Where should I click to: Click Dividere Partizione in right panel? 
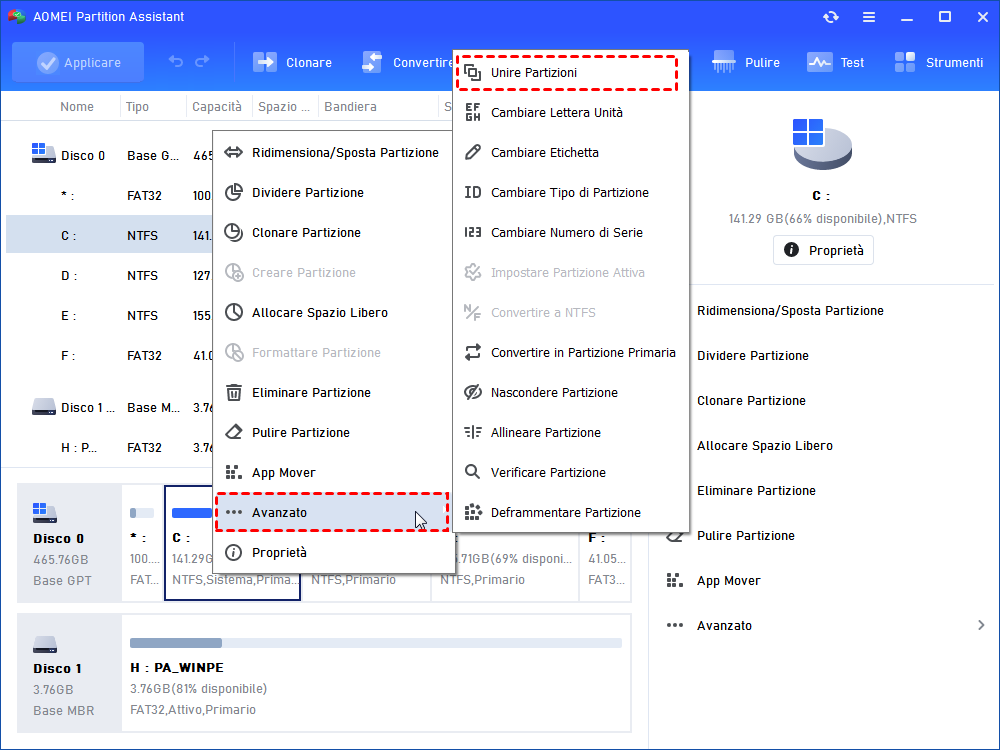(x=753, y=356)
